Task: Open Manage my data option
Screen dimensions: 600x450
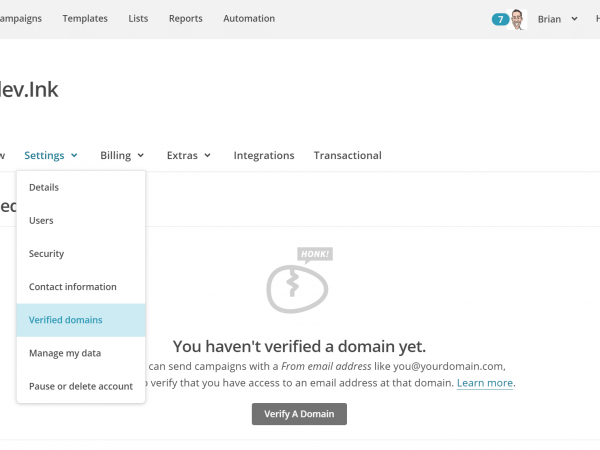Action: (x=65, y=353)
